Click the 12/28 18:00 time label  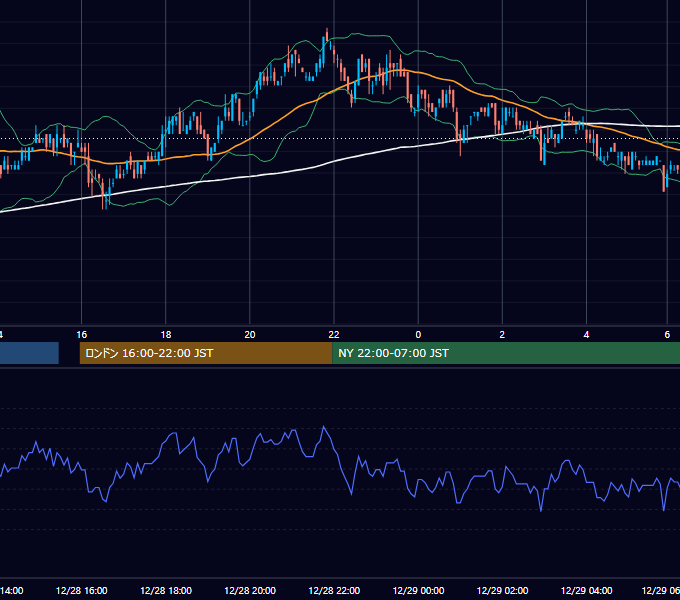click(166, 590)
